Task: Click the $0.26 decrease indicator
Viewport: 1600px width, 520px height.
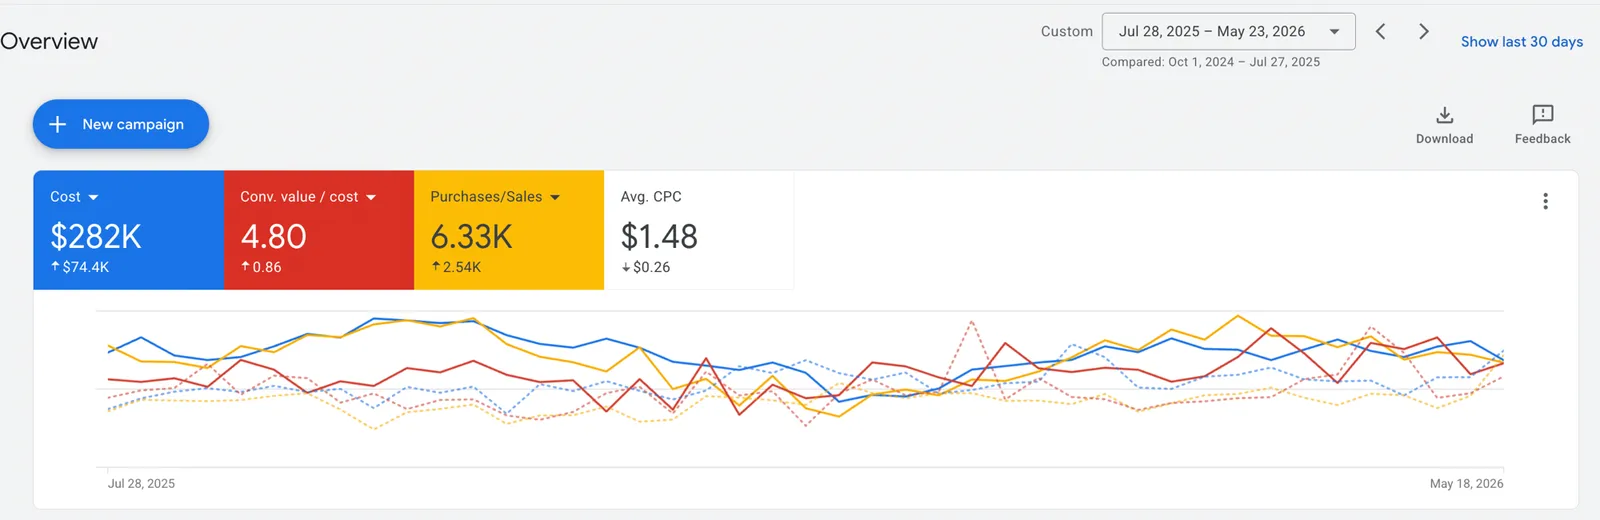Action: tap(646, 267)
